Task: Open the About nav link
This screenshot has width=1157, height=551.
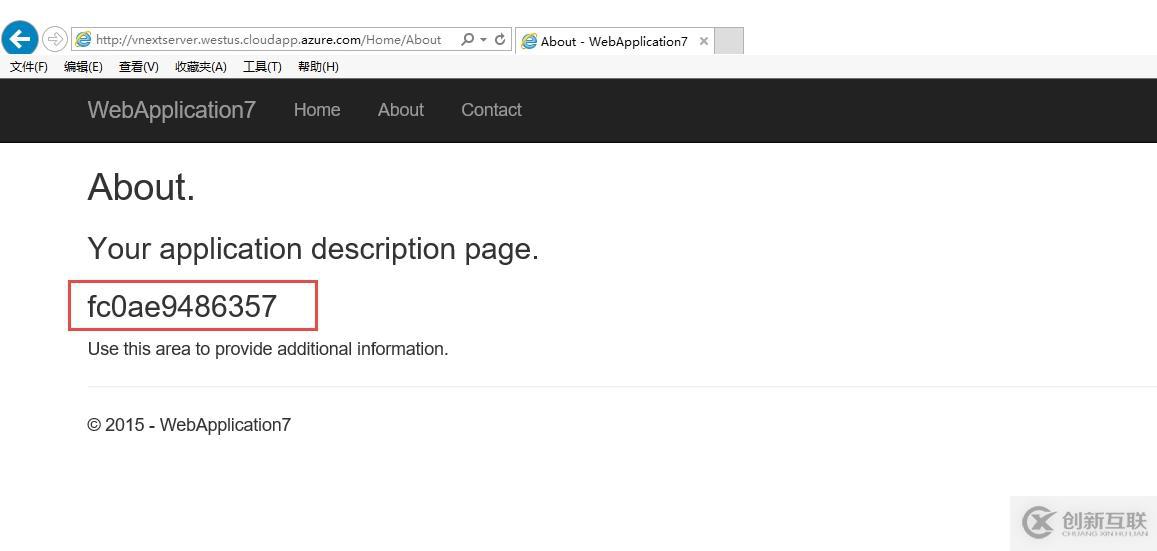Action: click(401, 110)
